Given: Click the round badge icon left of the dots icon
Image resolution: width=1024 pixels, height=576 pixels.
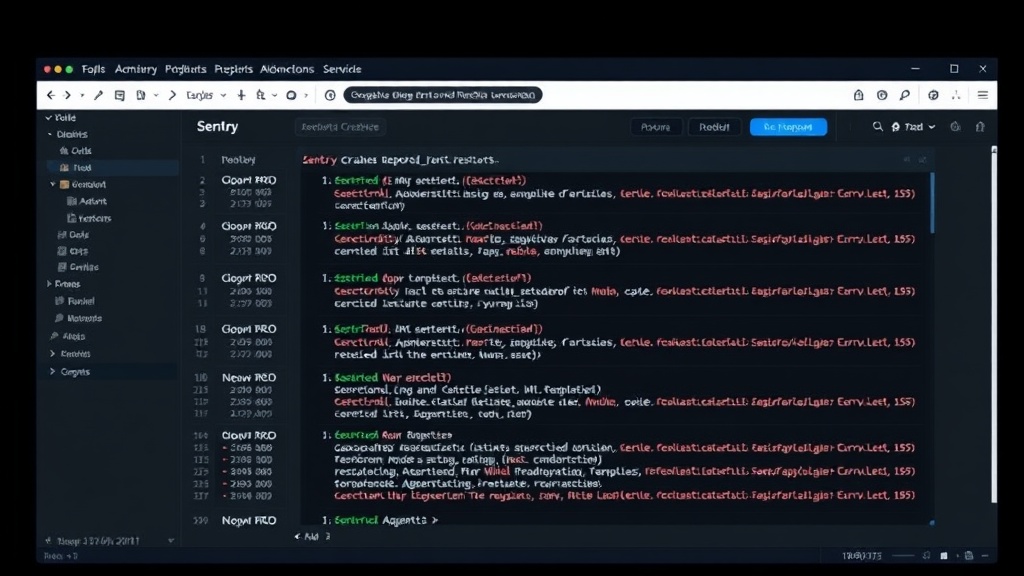Looking at the screenshot, I should 933,95.
